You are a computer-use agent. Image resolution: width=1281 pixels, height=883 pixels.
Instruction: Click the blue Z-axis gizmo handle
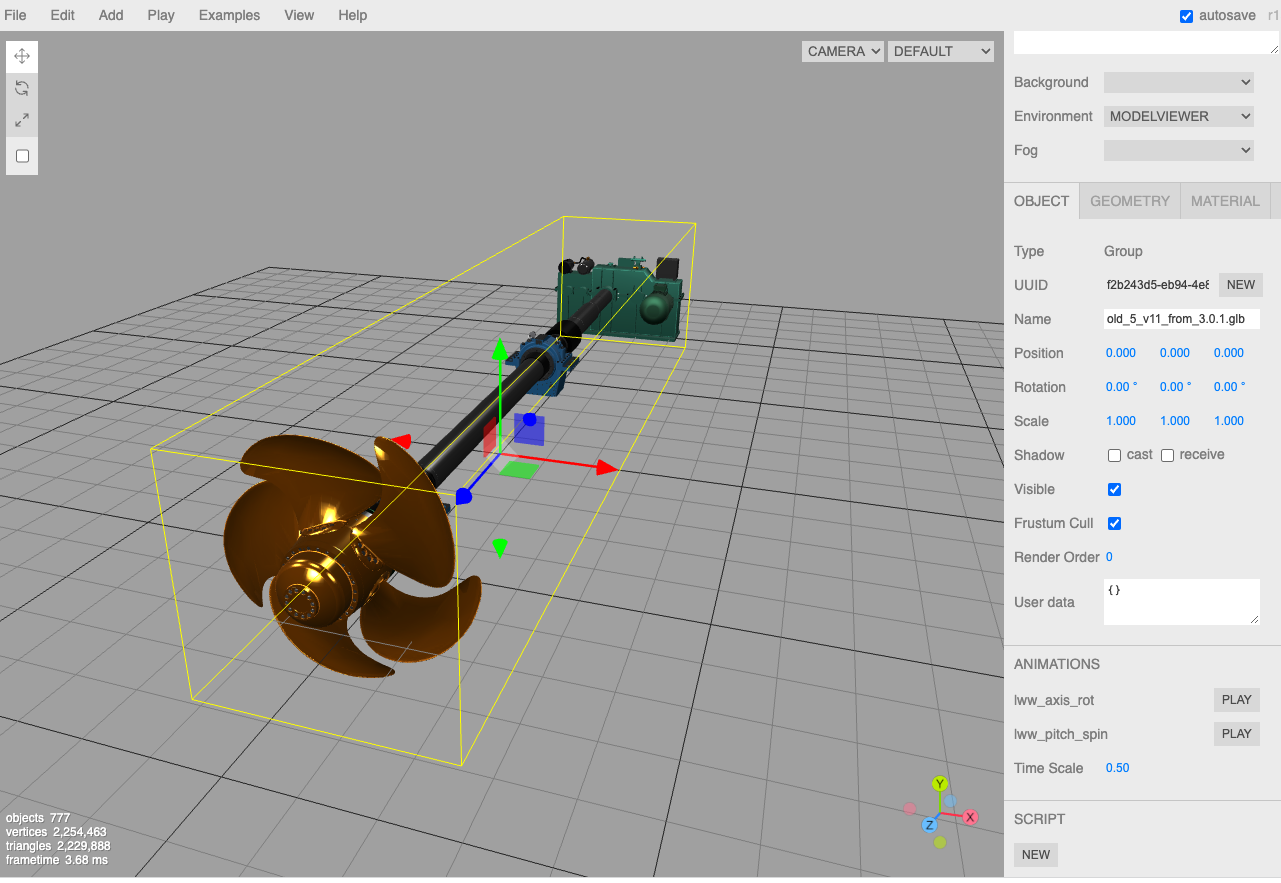point(464,496)
